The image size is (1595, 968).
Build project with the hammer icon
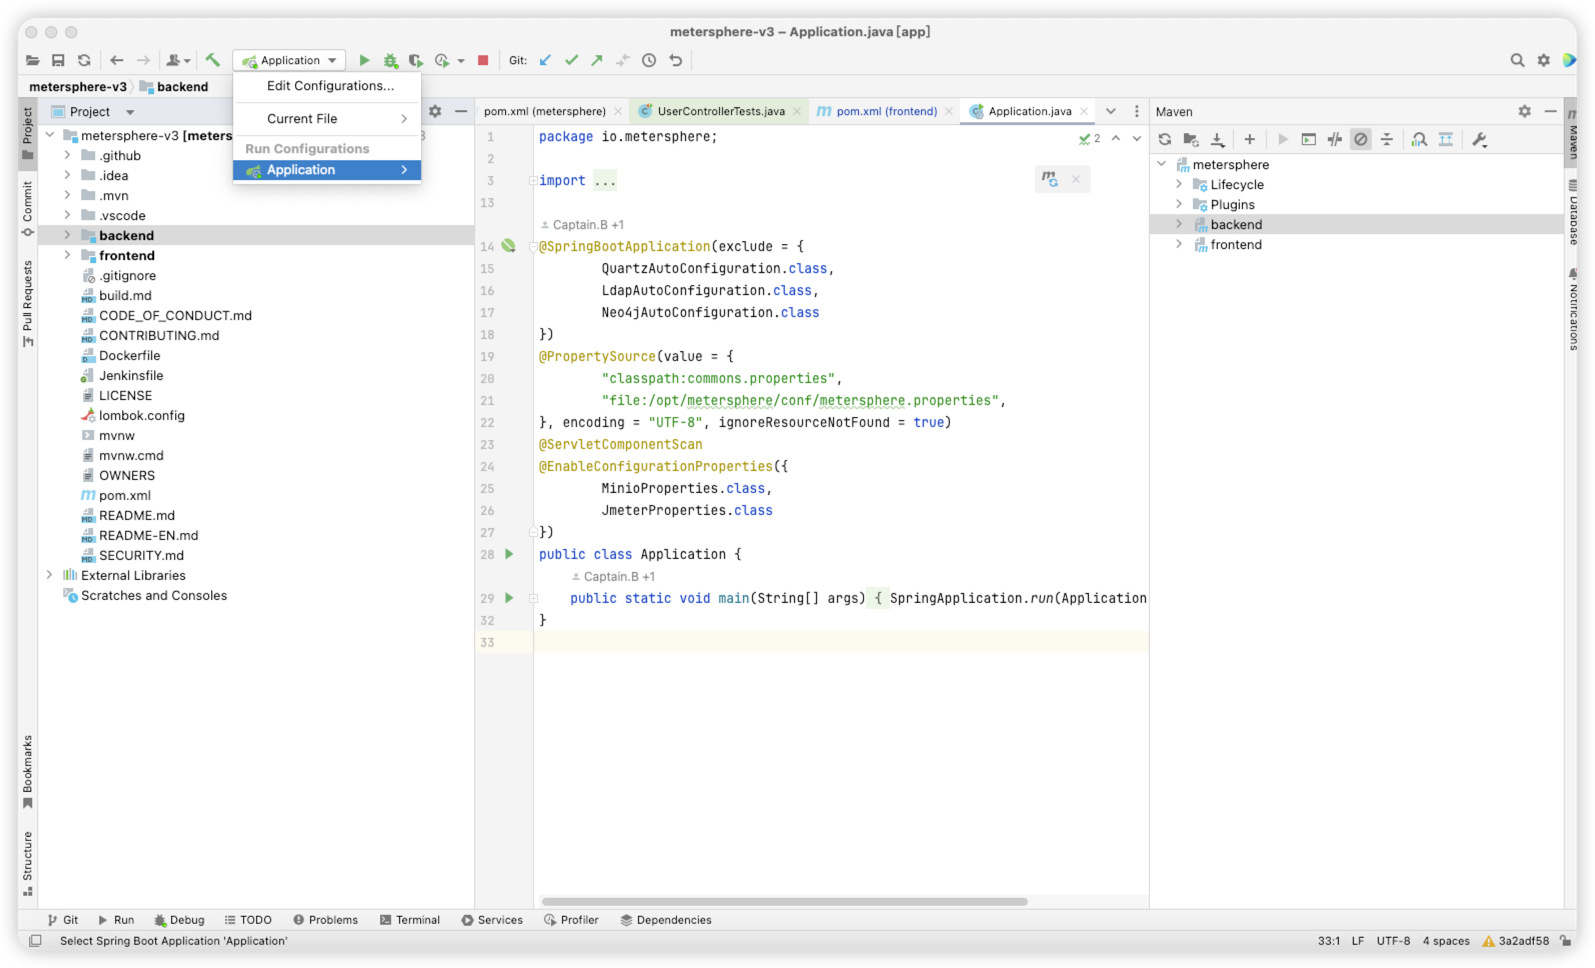click(213, 60)
